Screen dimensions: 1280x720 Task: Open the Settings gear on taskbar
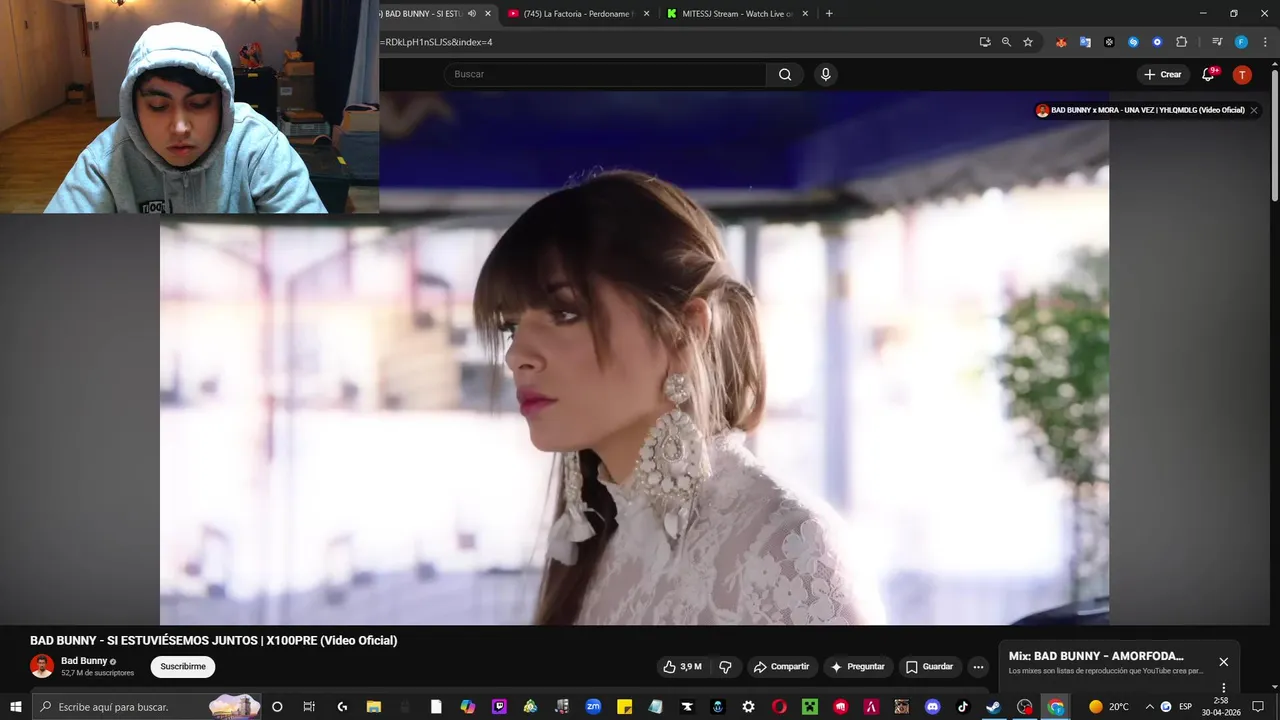pos(748,707)
